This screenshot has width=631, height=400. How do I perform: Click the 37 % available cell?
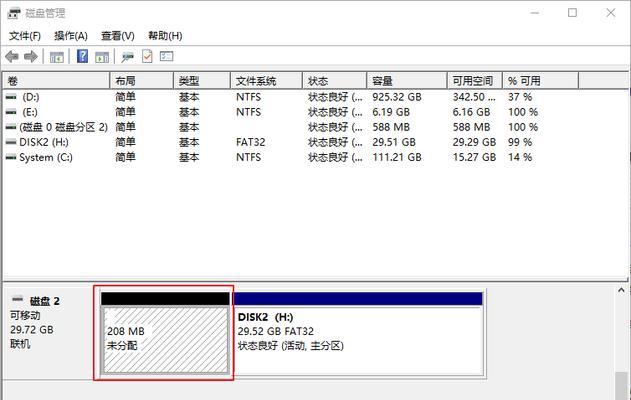coord(520,97)
